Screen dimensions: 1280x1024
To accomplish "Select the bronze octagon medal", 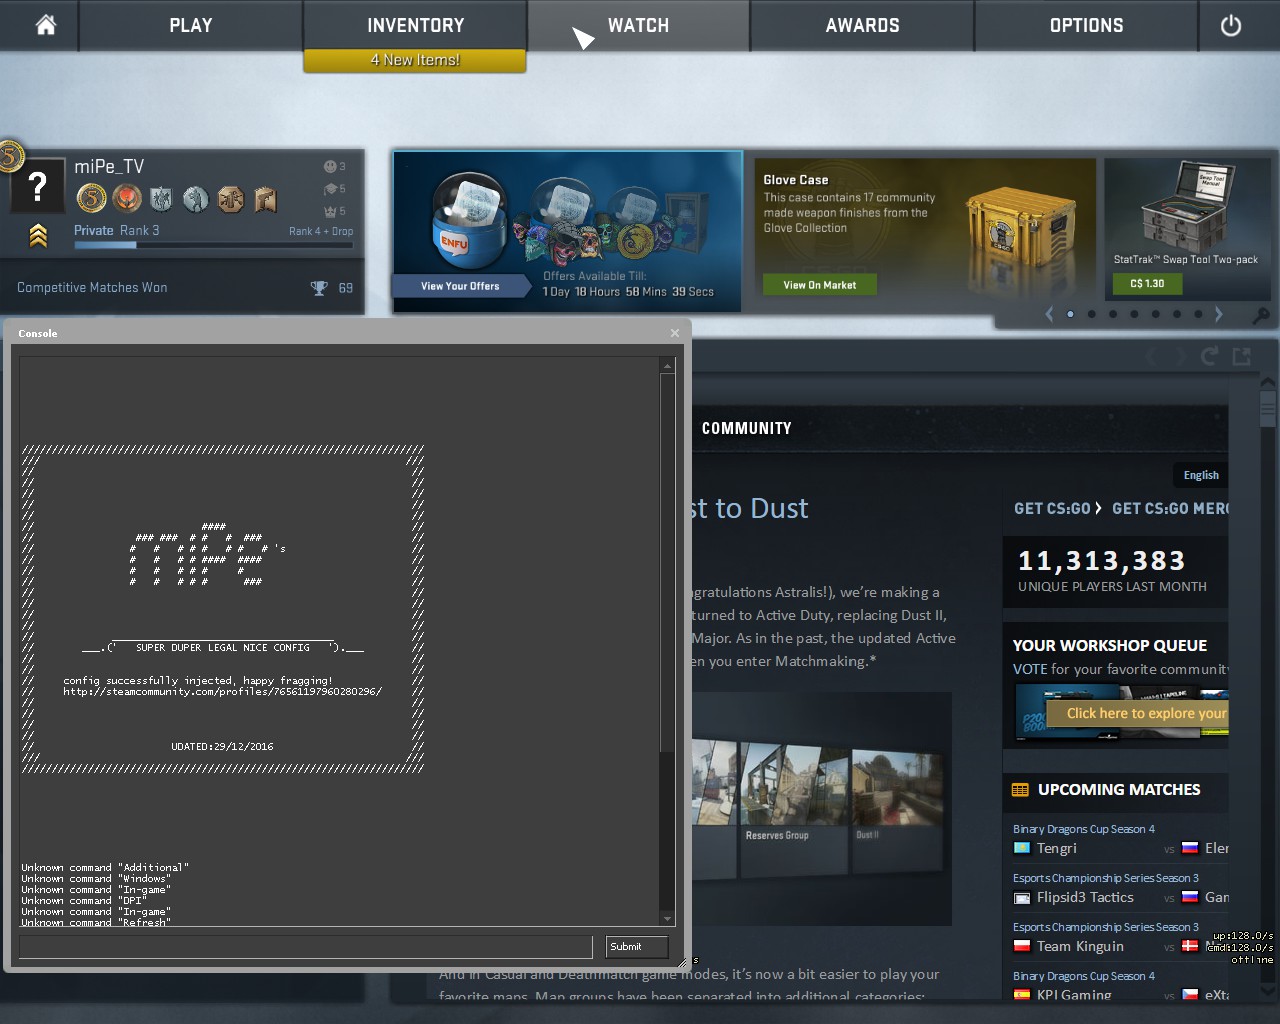I will (231, 199).
